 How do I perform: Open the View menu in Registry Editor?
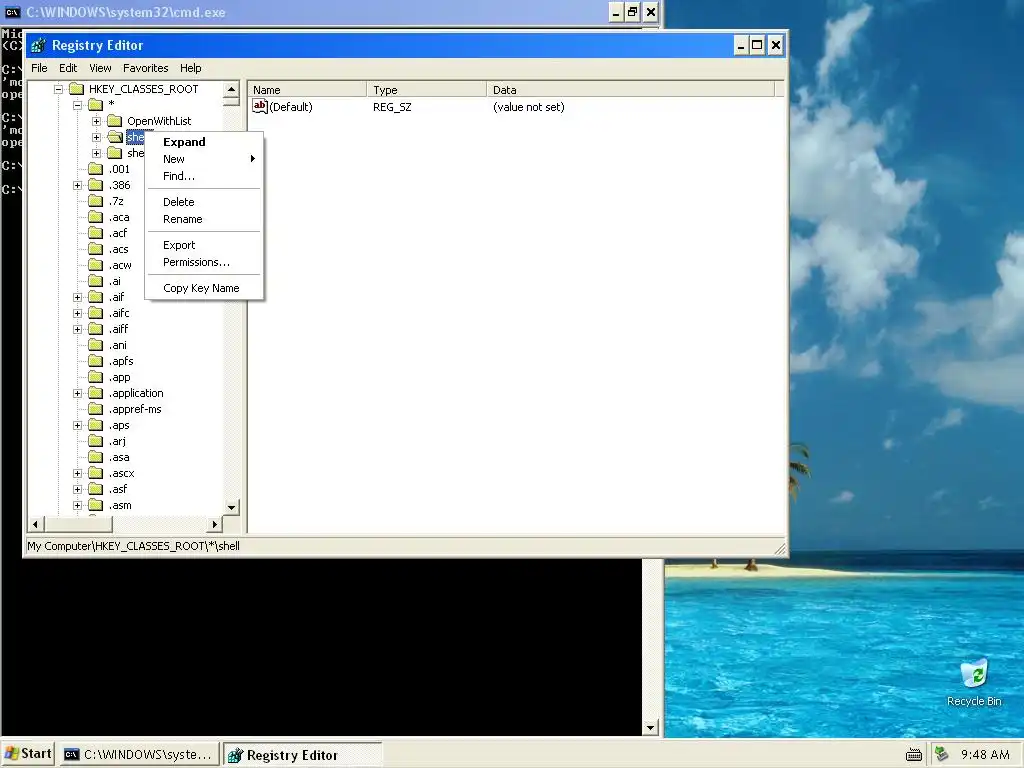(x=100, y=68)
